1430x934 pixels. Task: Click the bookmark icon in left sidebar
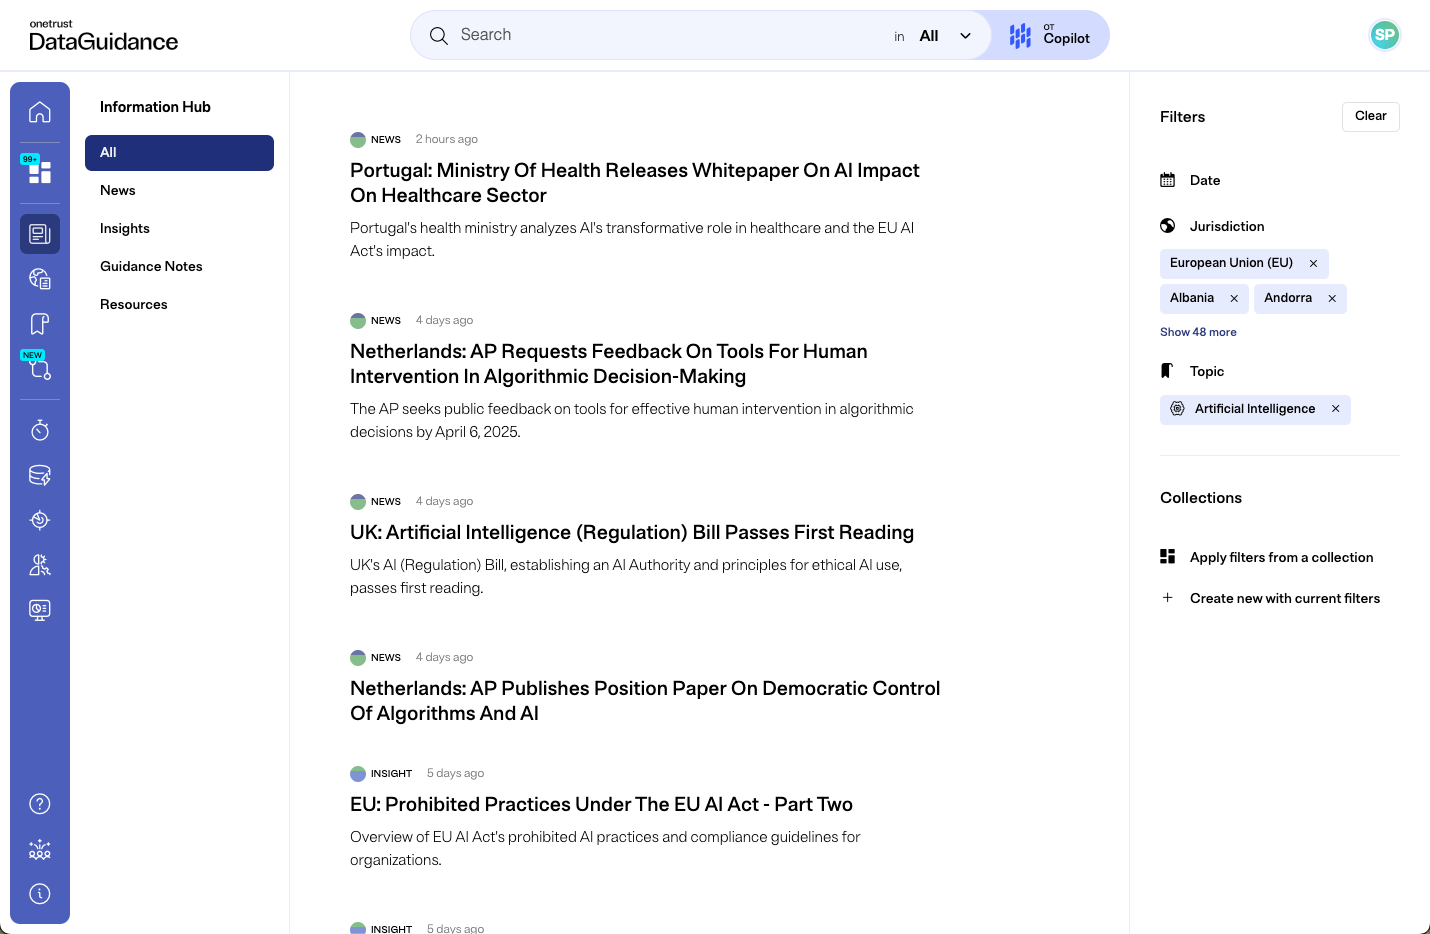[40, 324]
